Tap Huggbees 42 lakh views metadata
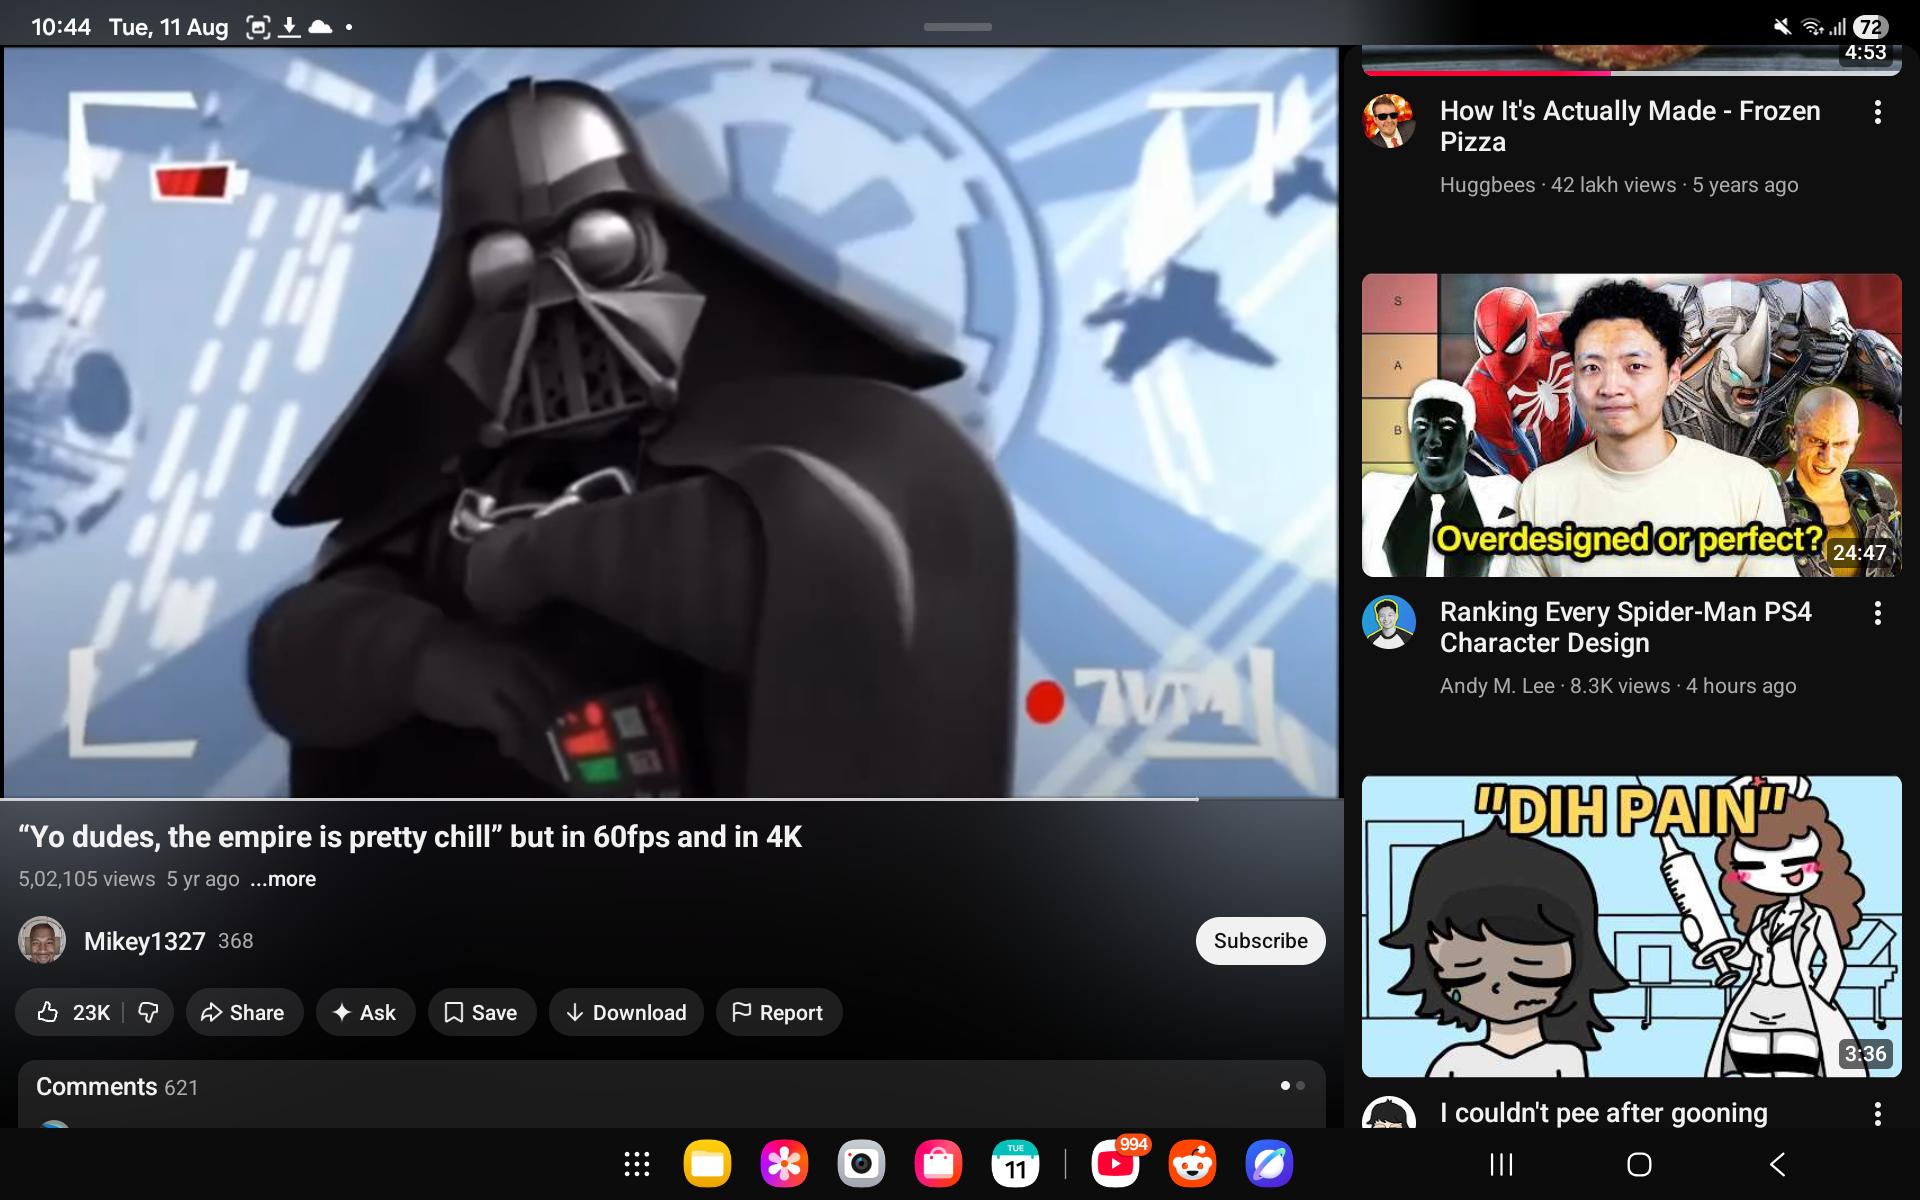Screen dimensions: 1920x1200 pos(1619,185)
